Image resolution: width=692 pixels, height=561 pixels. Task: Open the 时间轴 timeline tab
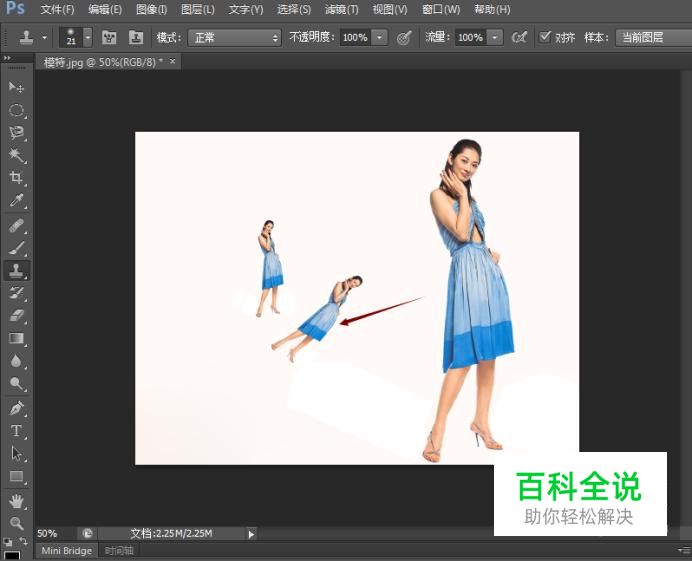click(119, 551)
